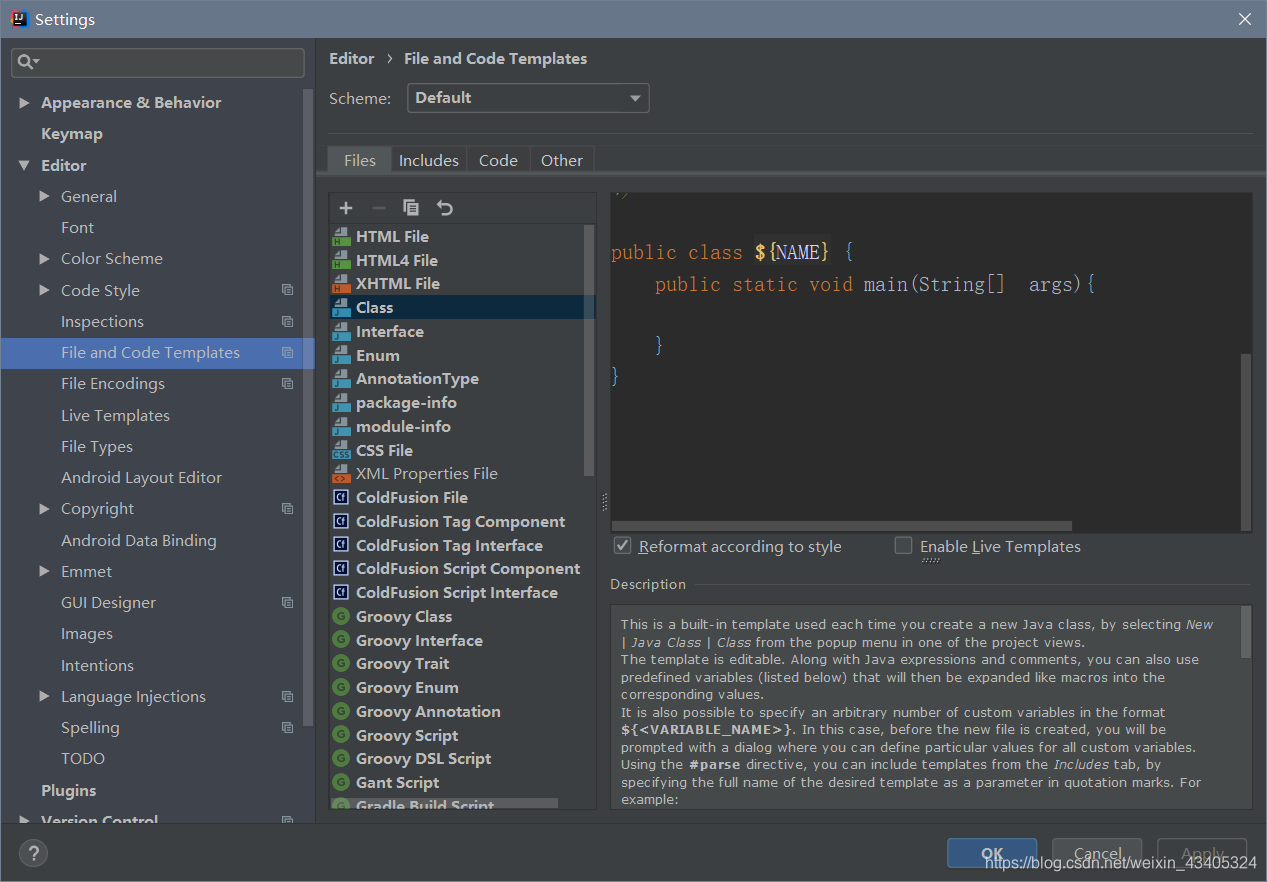Click the project-level icon beside Inspections
Screen dimensions: 1267x882
(288, 322)
